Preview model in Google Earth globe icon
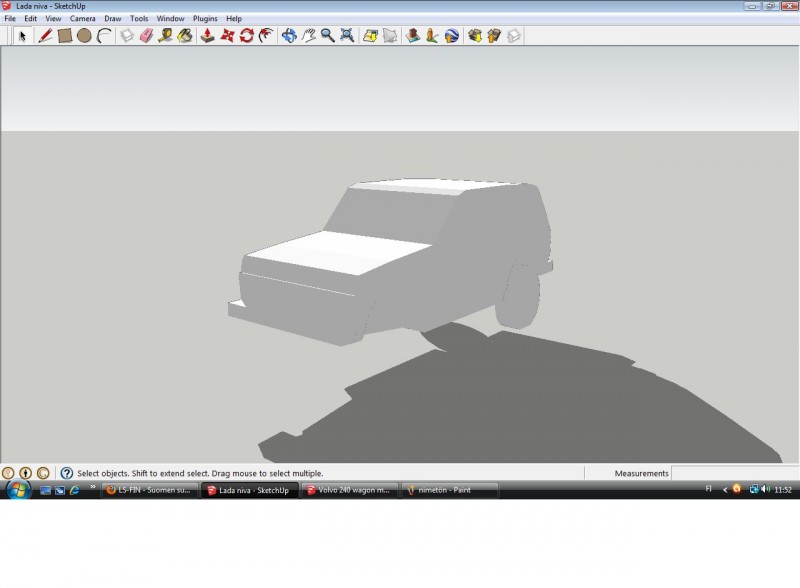 (452, 36)
